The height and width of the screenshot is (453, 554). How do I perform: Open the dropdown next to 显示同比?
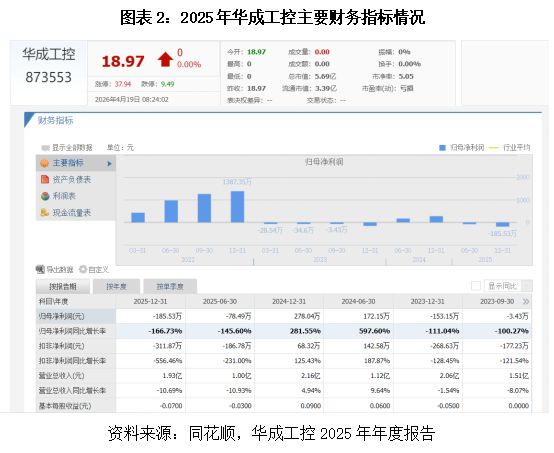527,286
